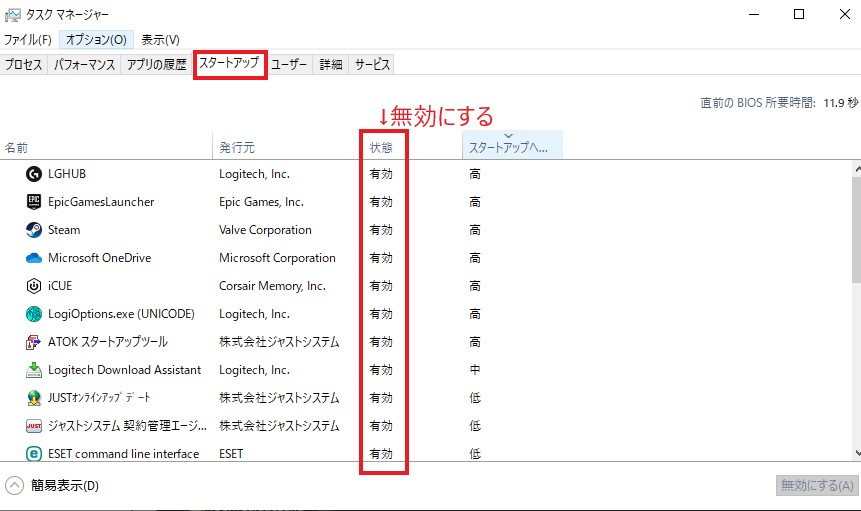The width and height of the screenshot is (861, 511).
Task: Click the 簡易表示(D) label
Action: [65, 486]
